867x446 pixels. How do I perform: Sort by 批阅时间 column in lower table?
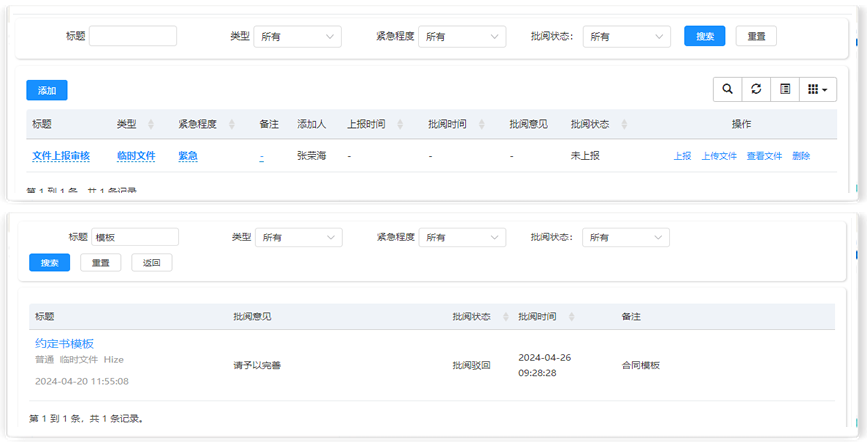coord(537,316)
